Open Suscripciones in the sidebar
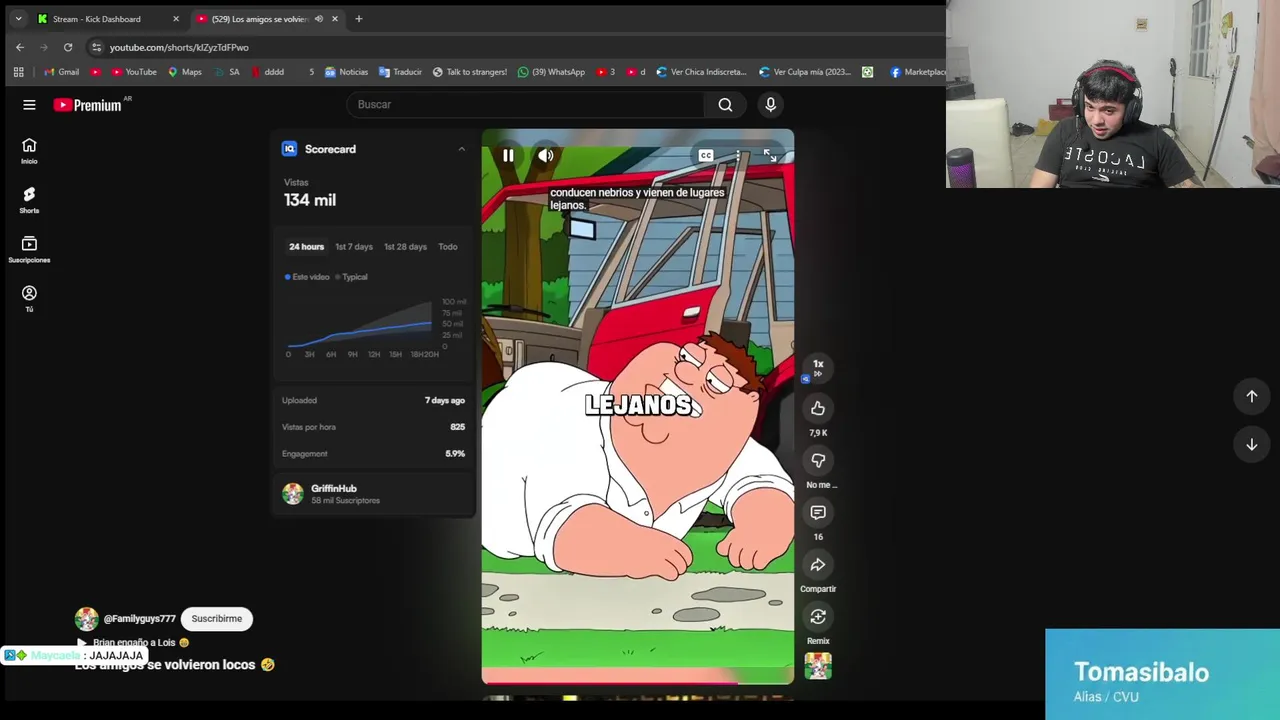Viewport: 1280px width, 720px height. coord(29,250)
